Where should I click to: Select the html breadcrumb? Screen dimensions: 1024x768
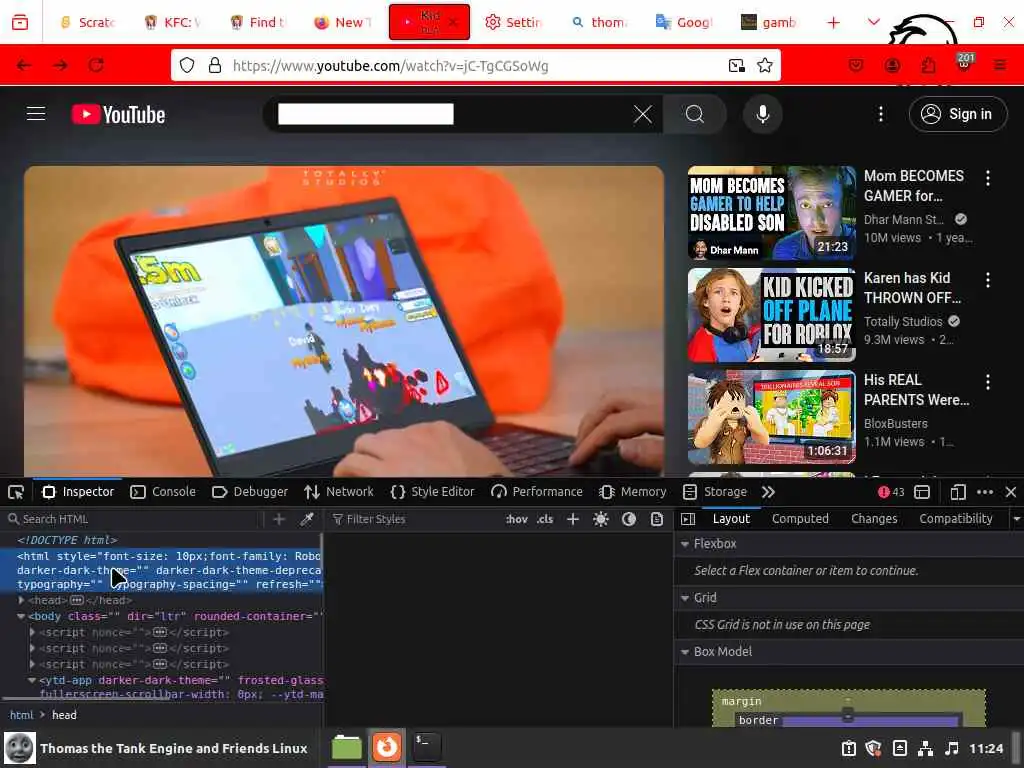[22, 715]
